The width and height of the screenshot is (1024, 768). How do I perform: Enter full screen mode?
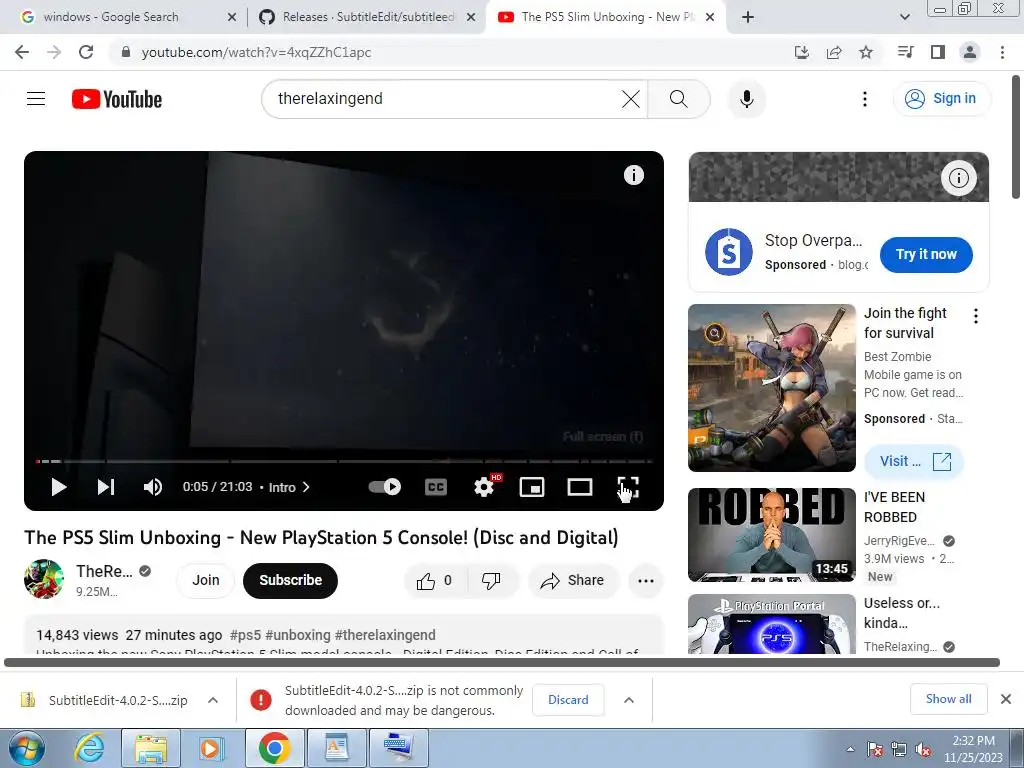[x=628, y=487]
